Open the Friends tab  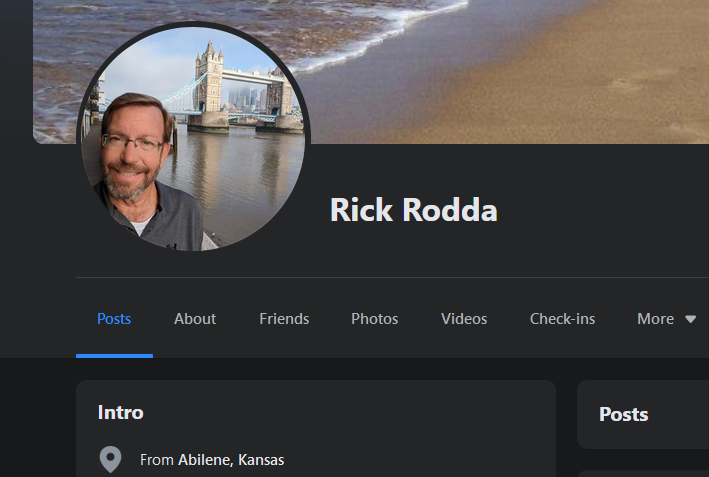(x=284, y=319)
